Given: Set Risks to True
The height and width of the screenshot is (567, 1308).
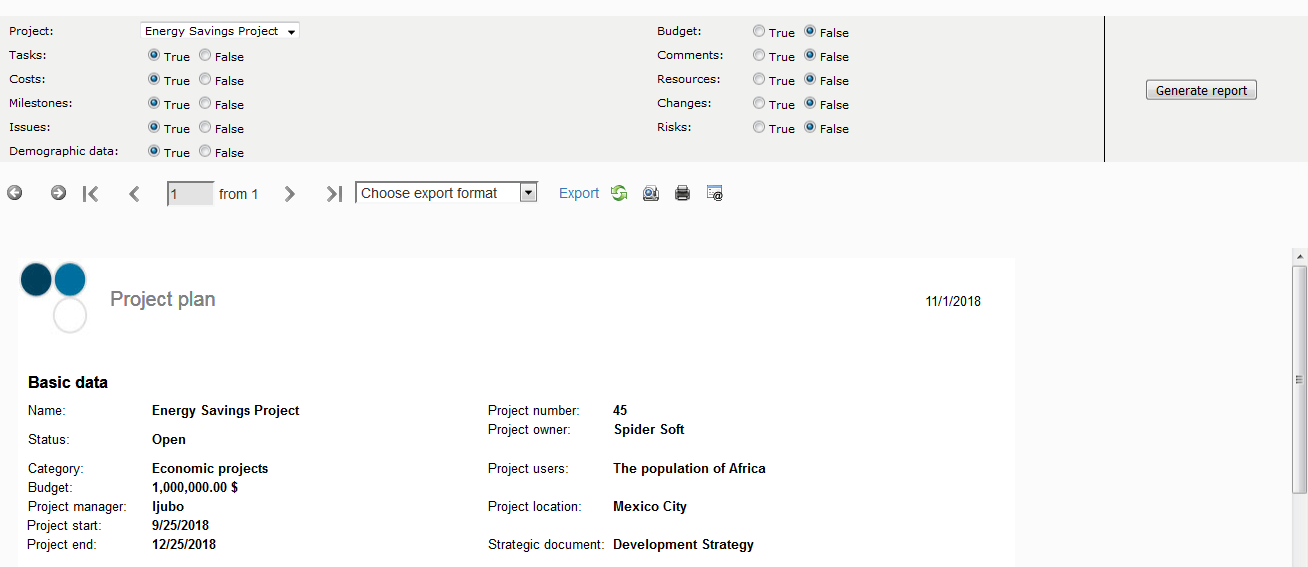Looking at the screenshot, I should click(759, 128).
